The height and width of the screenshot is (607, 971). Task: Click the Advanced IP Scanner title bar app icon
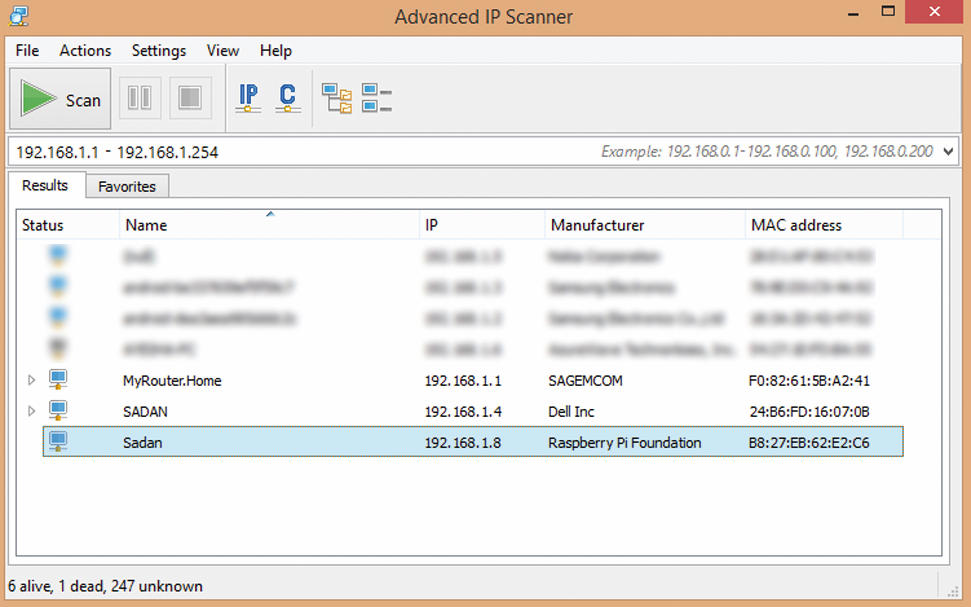point(19,16)
